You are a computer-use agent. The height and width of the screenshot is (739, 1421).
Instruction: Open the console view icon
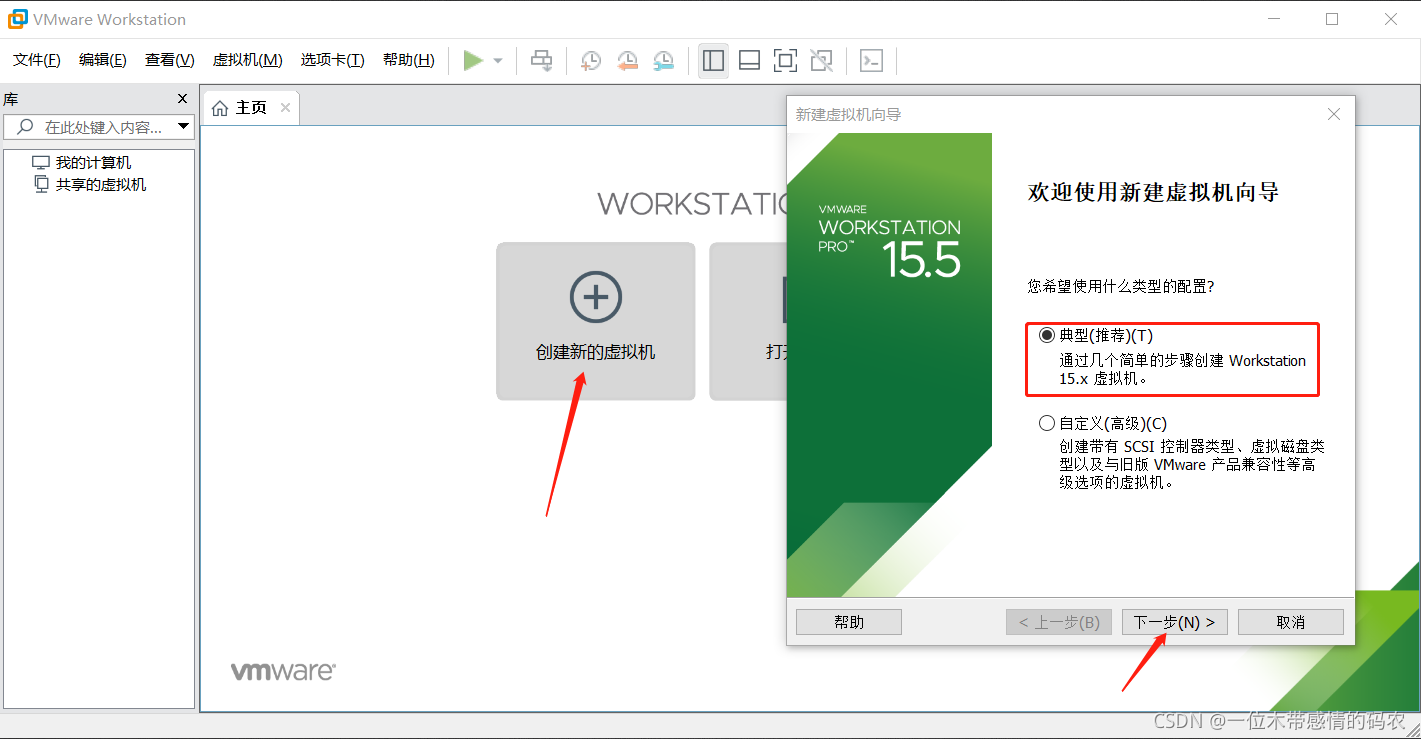871,61
